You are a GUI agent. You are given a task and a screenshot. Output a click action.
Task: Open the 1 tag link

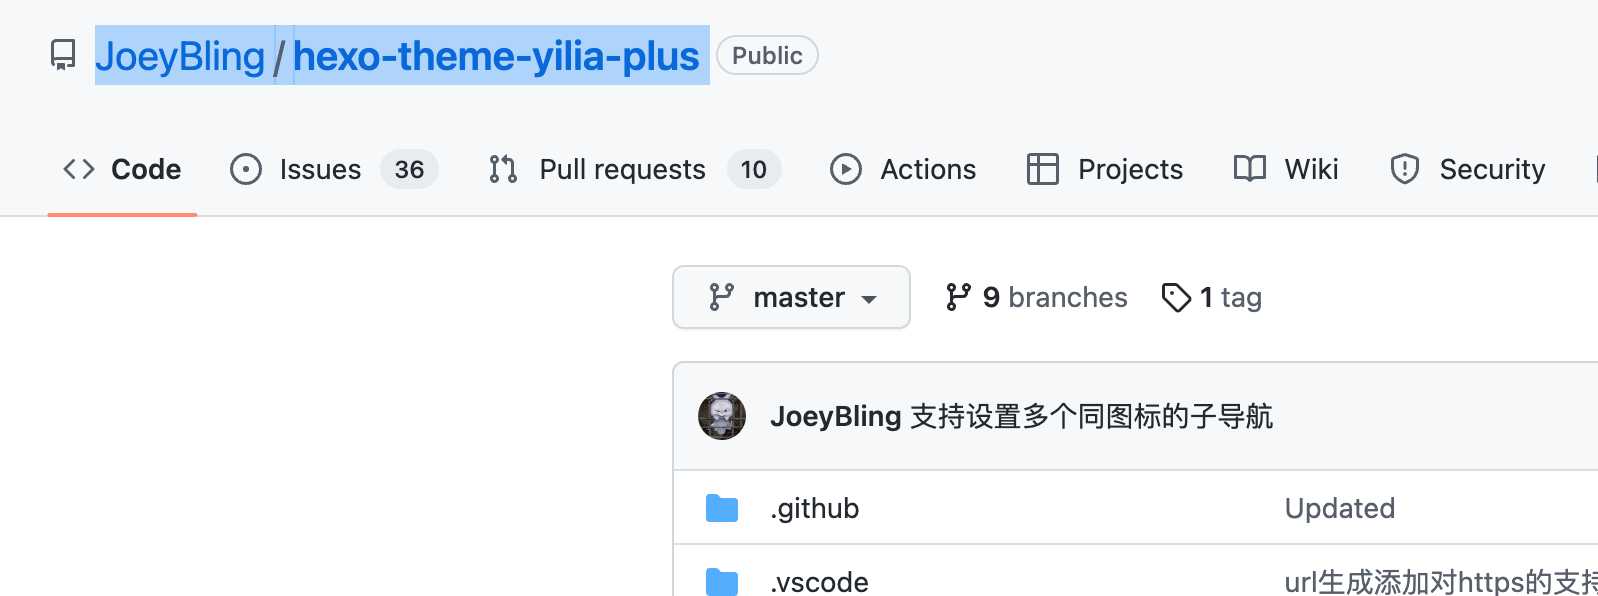click(1212, 297)
